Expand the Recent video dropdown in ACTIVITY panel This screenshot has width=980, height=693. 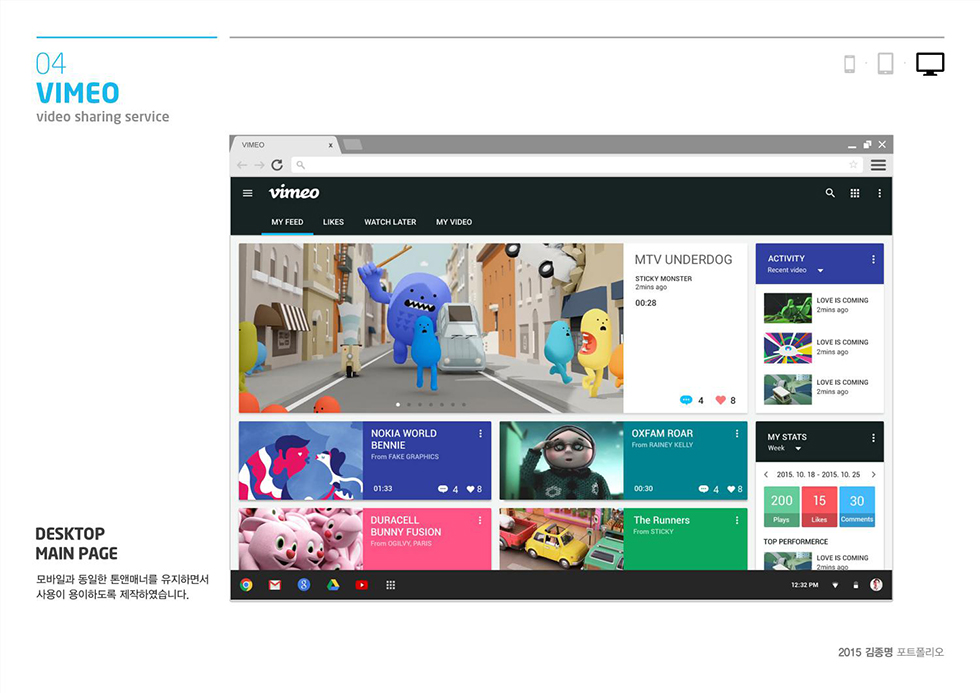(821, 270)
